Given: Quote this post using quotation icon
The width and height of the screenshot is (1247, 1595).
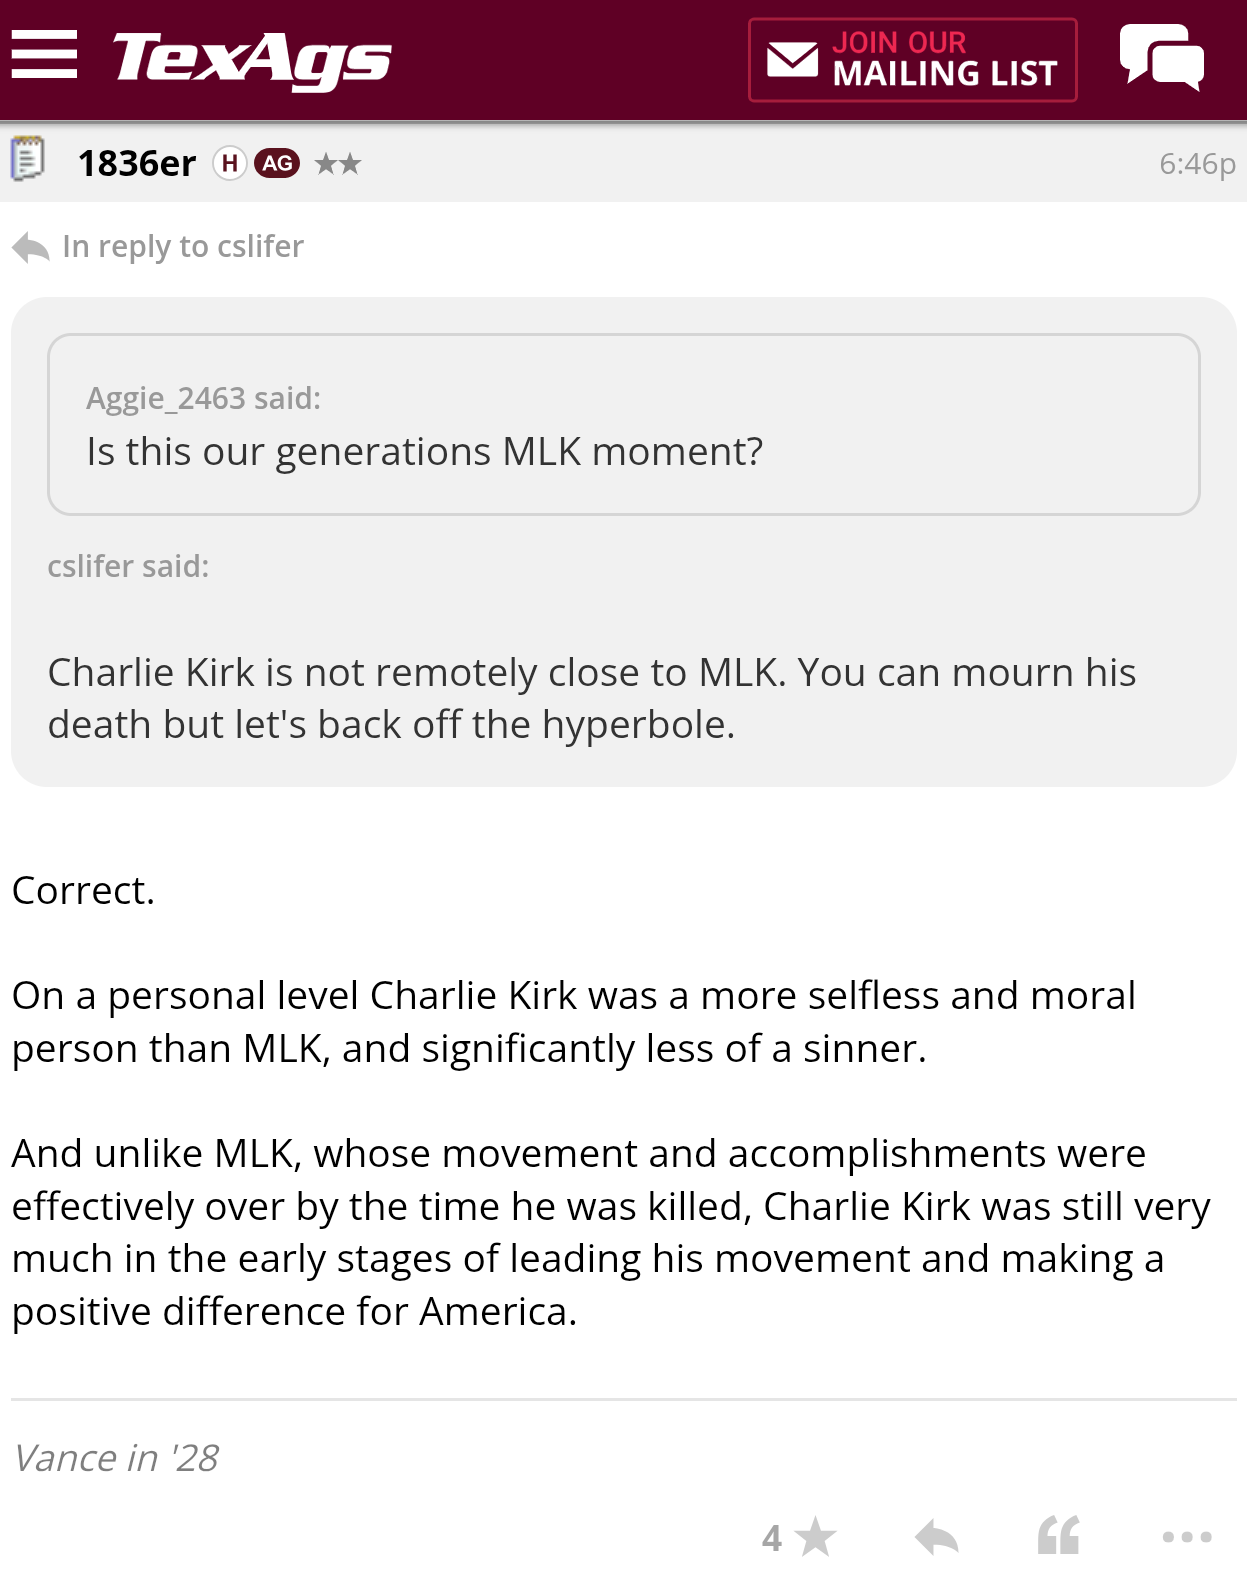Looking at the screenshot, I should tap(1059, 1535).
